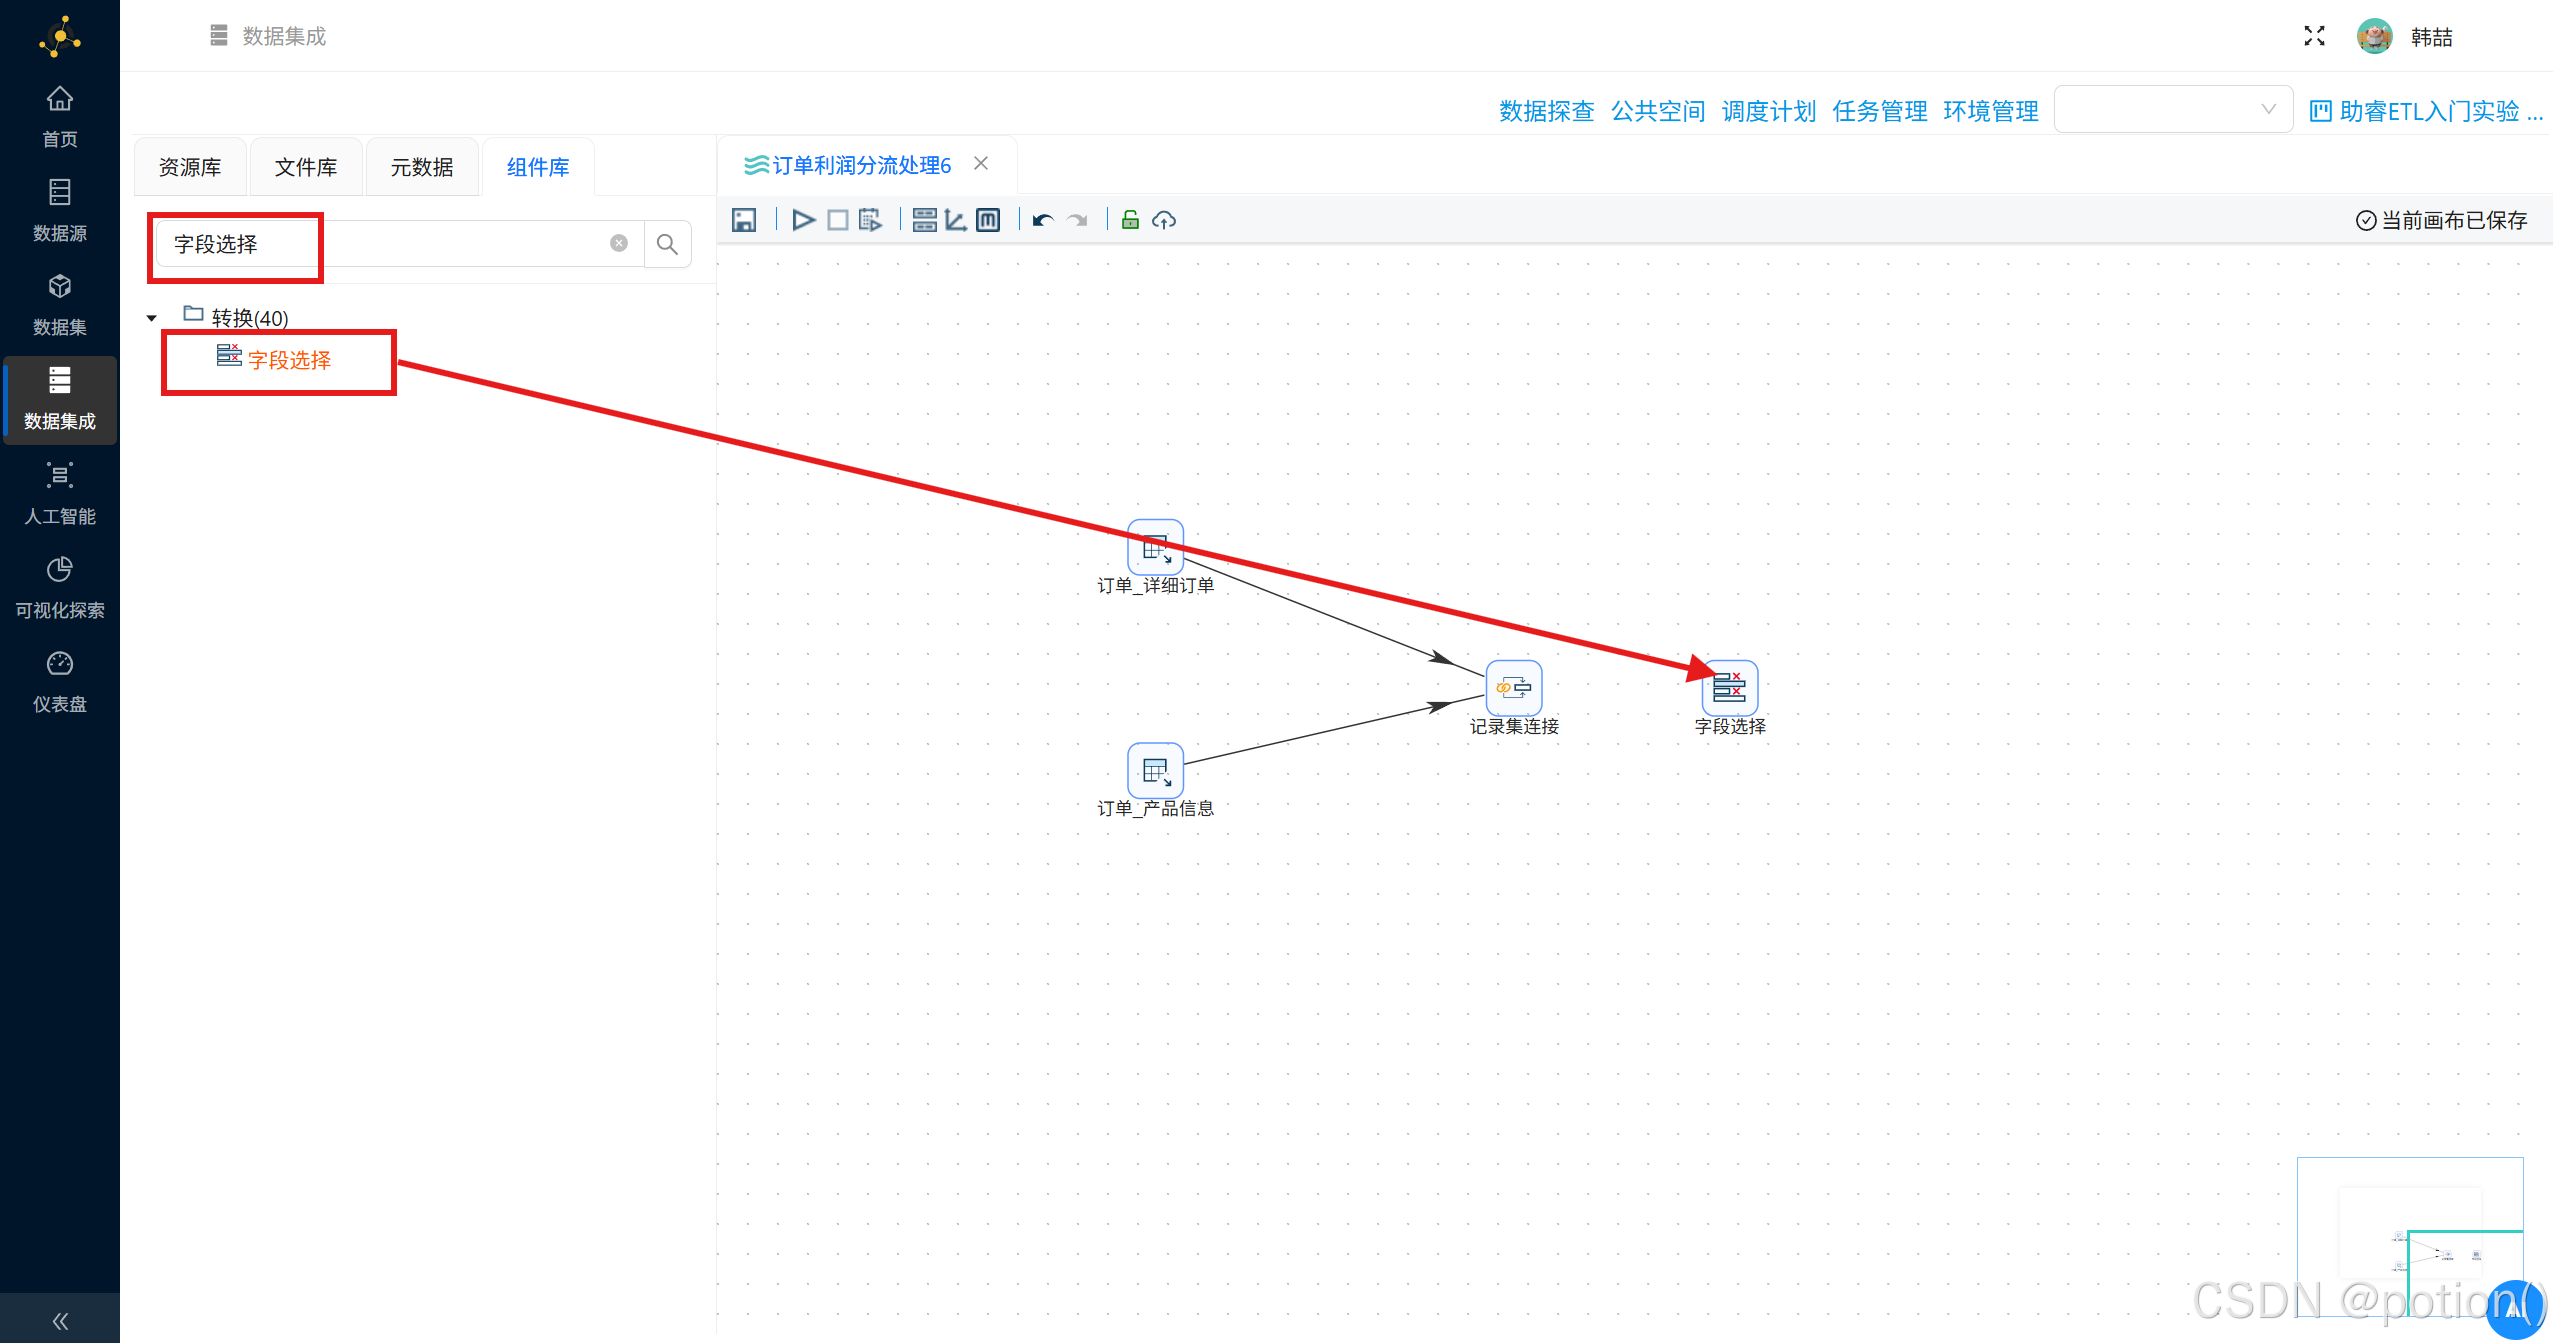The image size is (2553, 1343).
Task: Toggle the M minimap toolbar icon
Action: coord(988,220)
